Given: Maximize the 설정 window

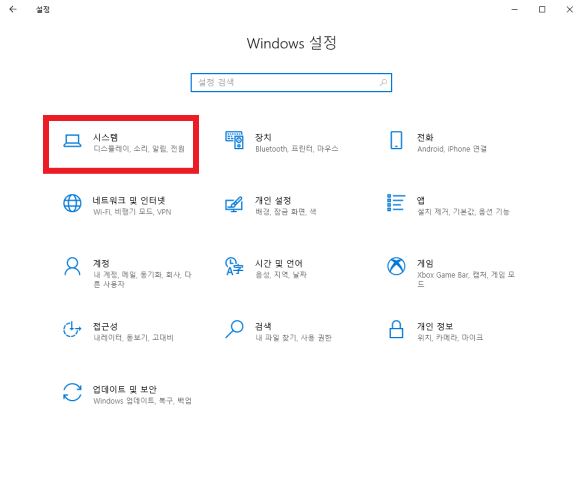Looking at the screenshot, I should pos(542,9).
